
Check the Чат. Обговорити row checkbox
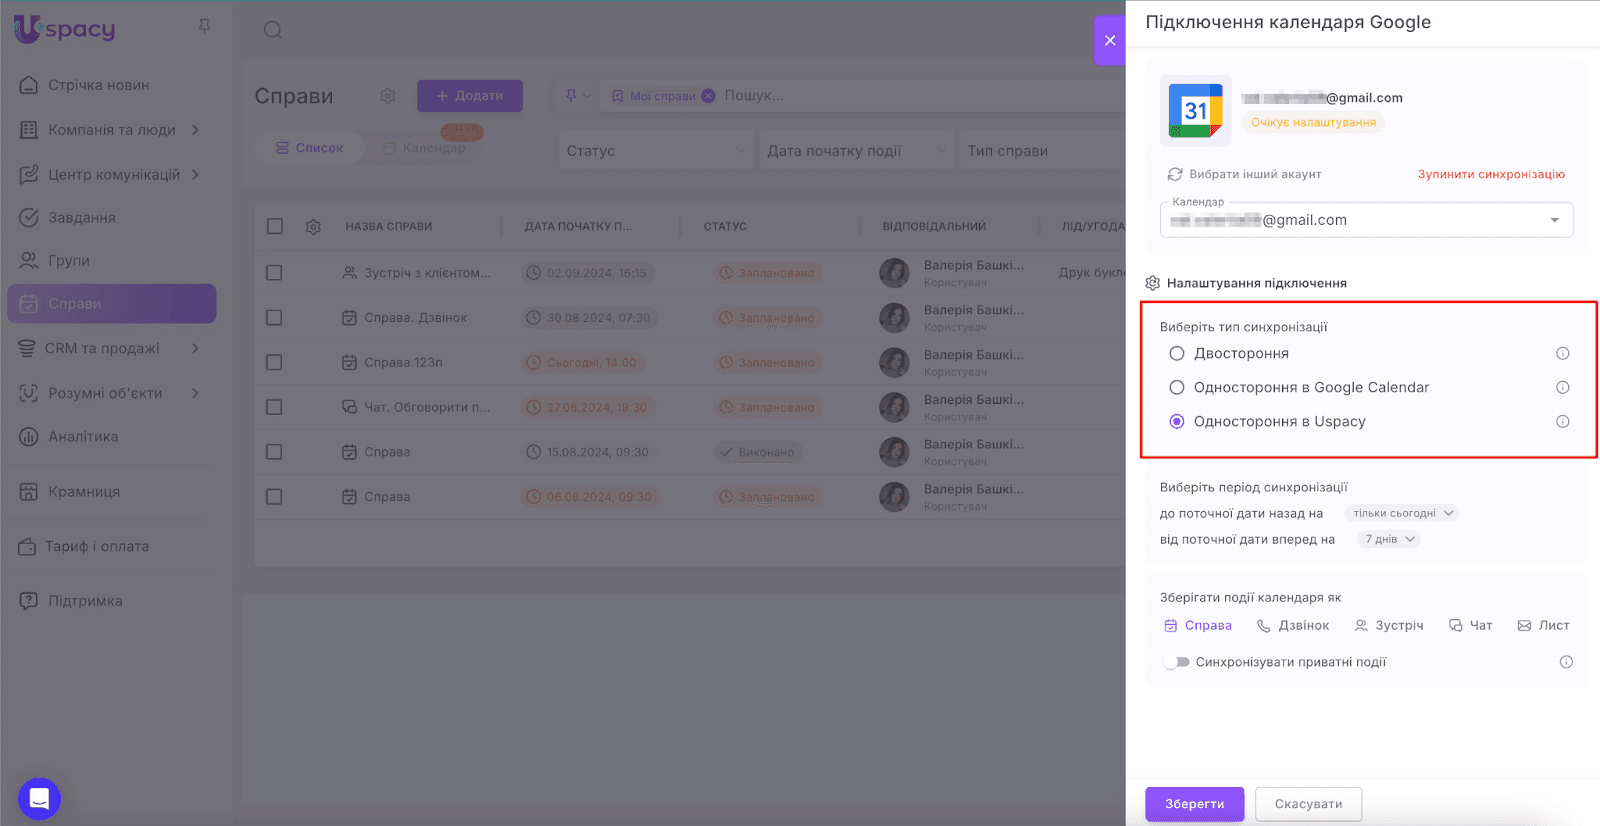coord(274,407)
